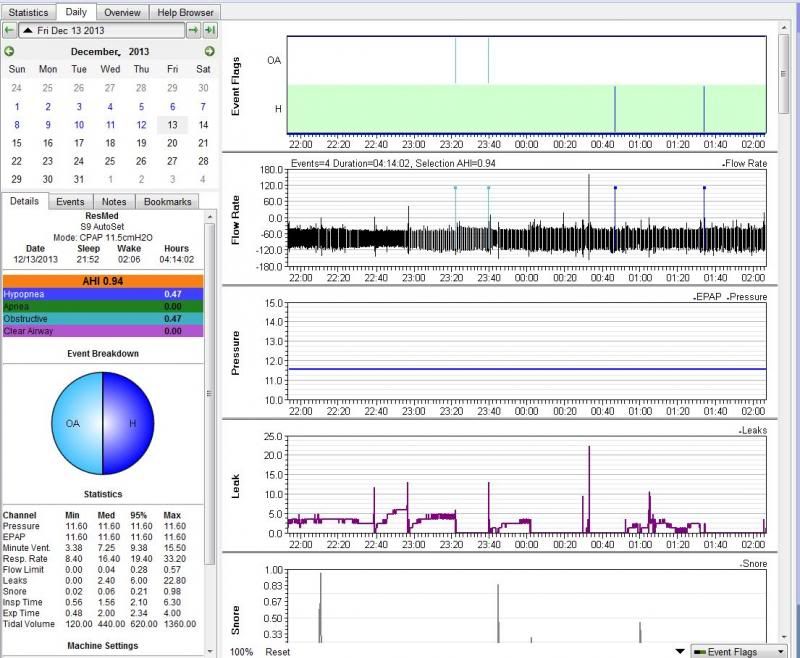
Task: Click the scroll-down arrow of graph area
Action: 786,637
